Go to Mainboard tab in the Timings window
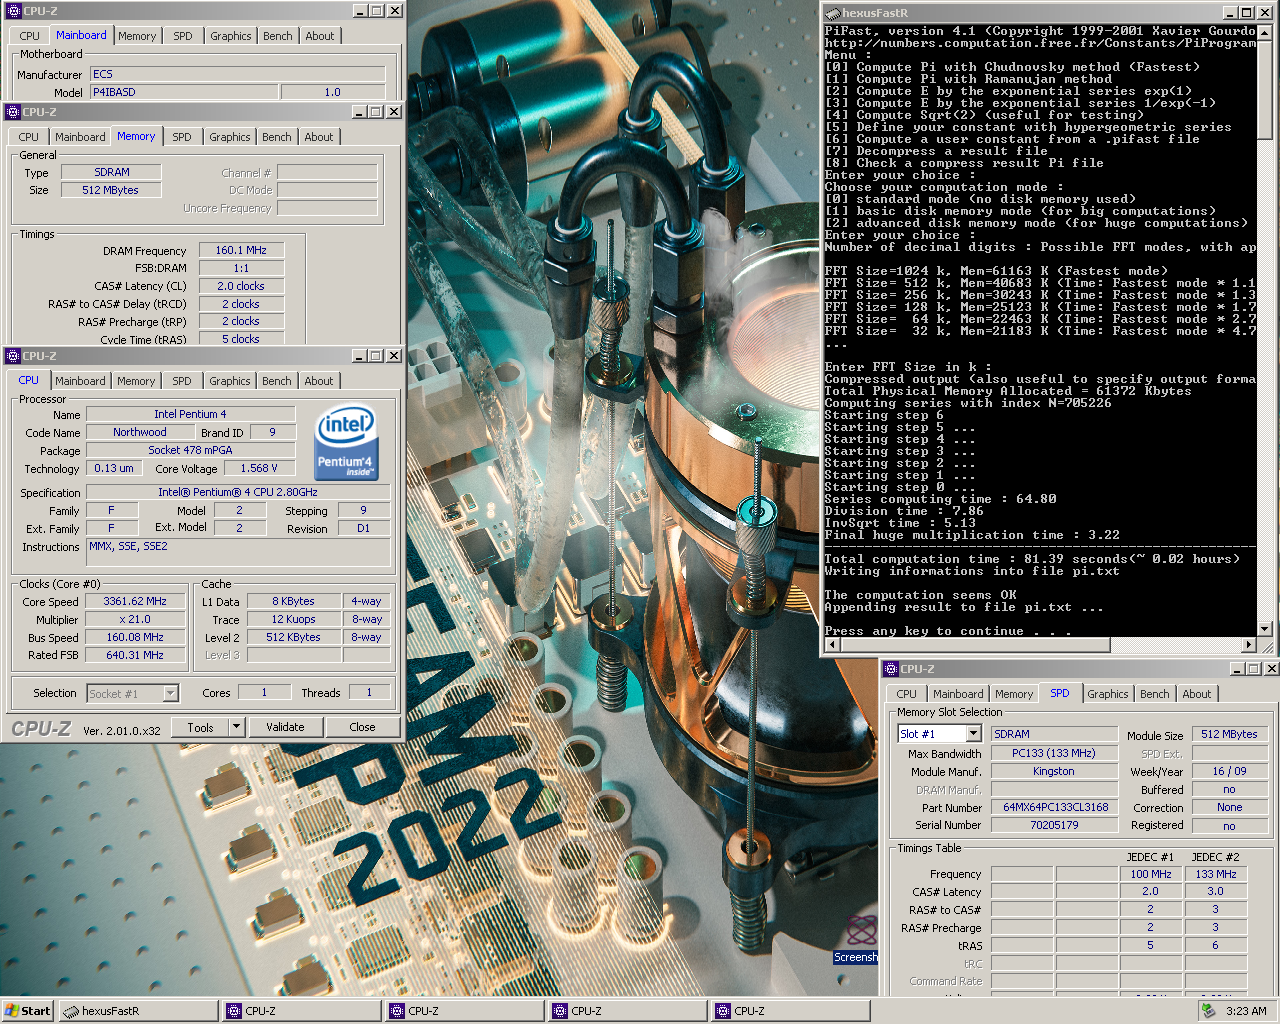The height and width of the screenshot is (1024, 1280). pyautogui.click(x=80, y=137)
